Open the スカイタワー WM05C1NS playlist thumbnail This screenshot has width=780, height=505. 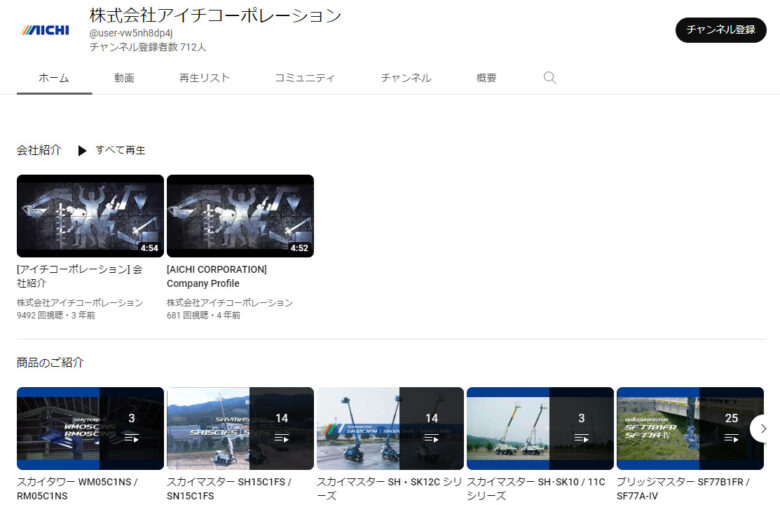coord(90,428)
